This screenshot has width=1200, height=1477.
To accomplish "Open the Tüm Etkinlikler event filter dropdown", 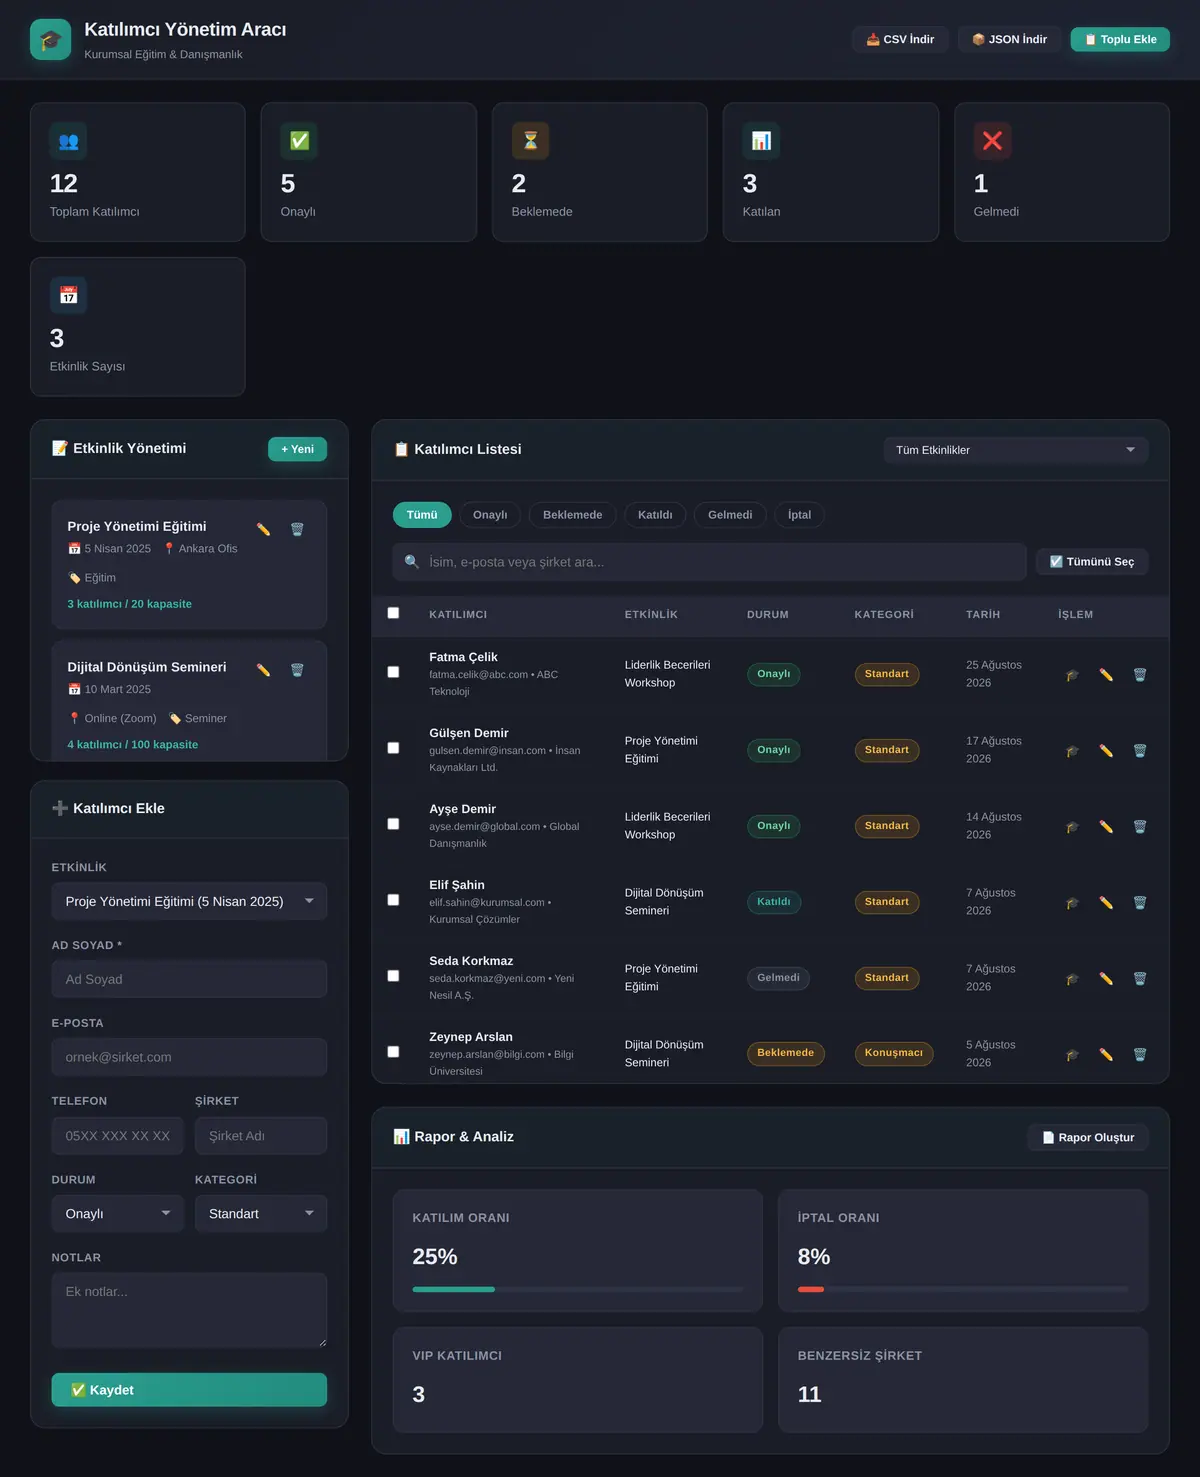I will click(1015, 450).
